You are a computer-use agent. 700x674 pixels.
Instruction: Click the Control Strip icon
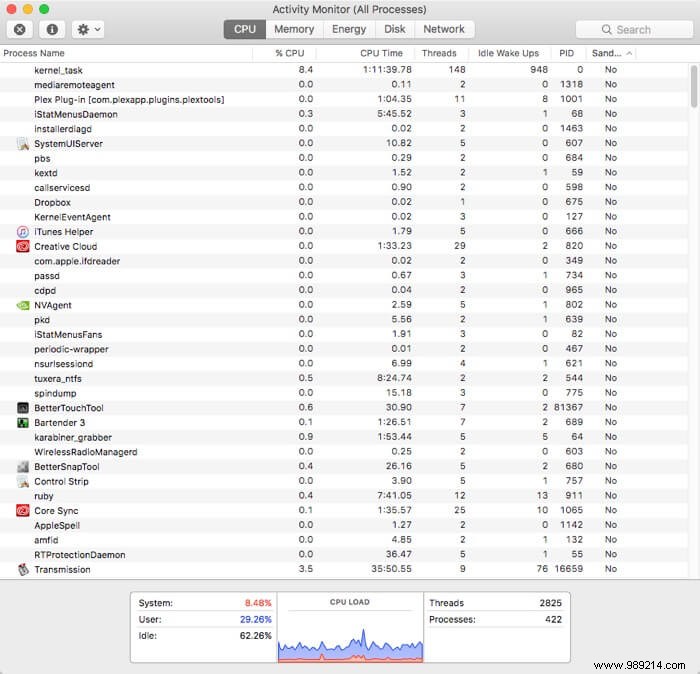23,482
